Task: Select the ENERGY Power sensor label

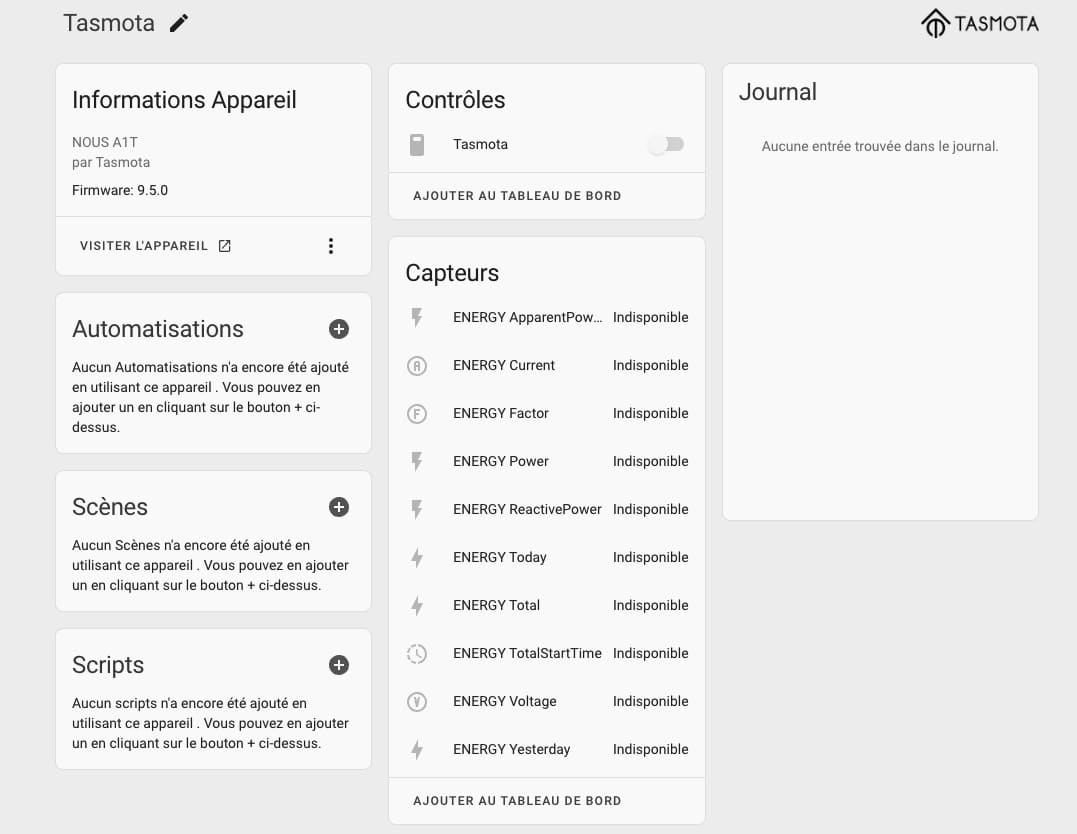Action: [501, 462]
